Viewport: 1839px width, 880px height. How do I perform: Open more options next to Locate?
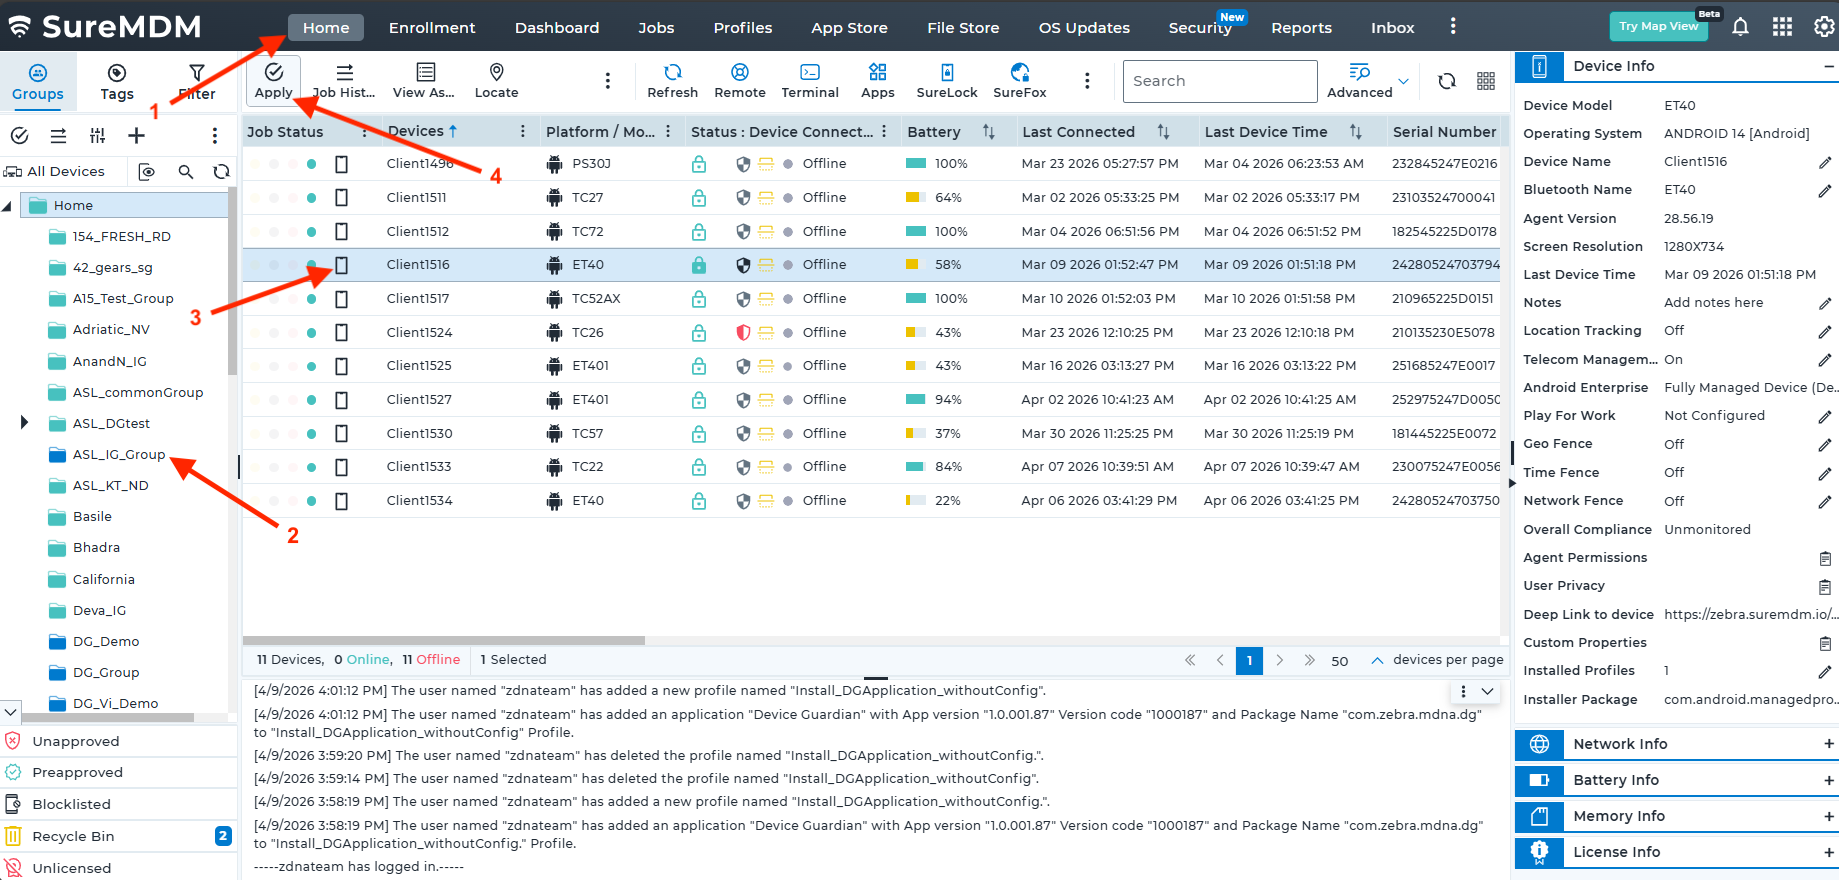tap(607, 81)
